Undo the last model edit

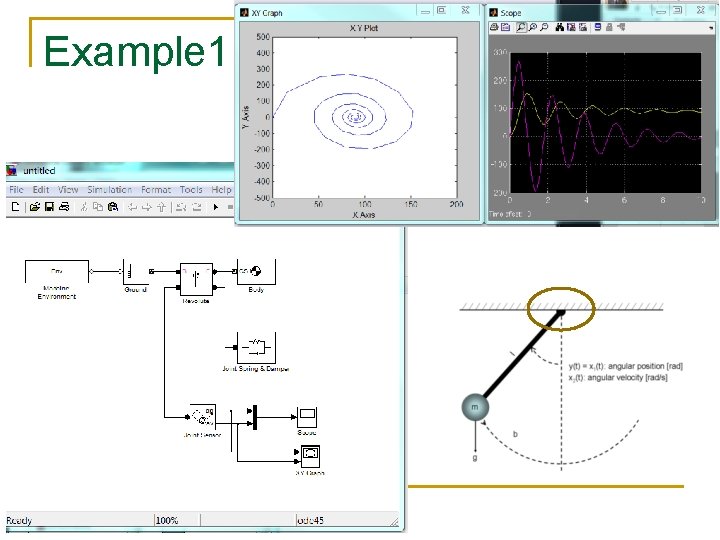[x=181, y=207]
